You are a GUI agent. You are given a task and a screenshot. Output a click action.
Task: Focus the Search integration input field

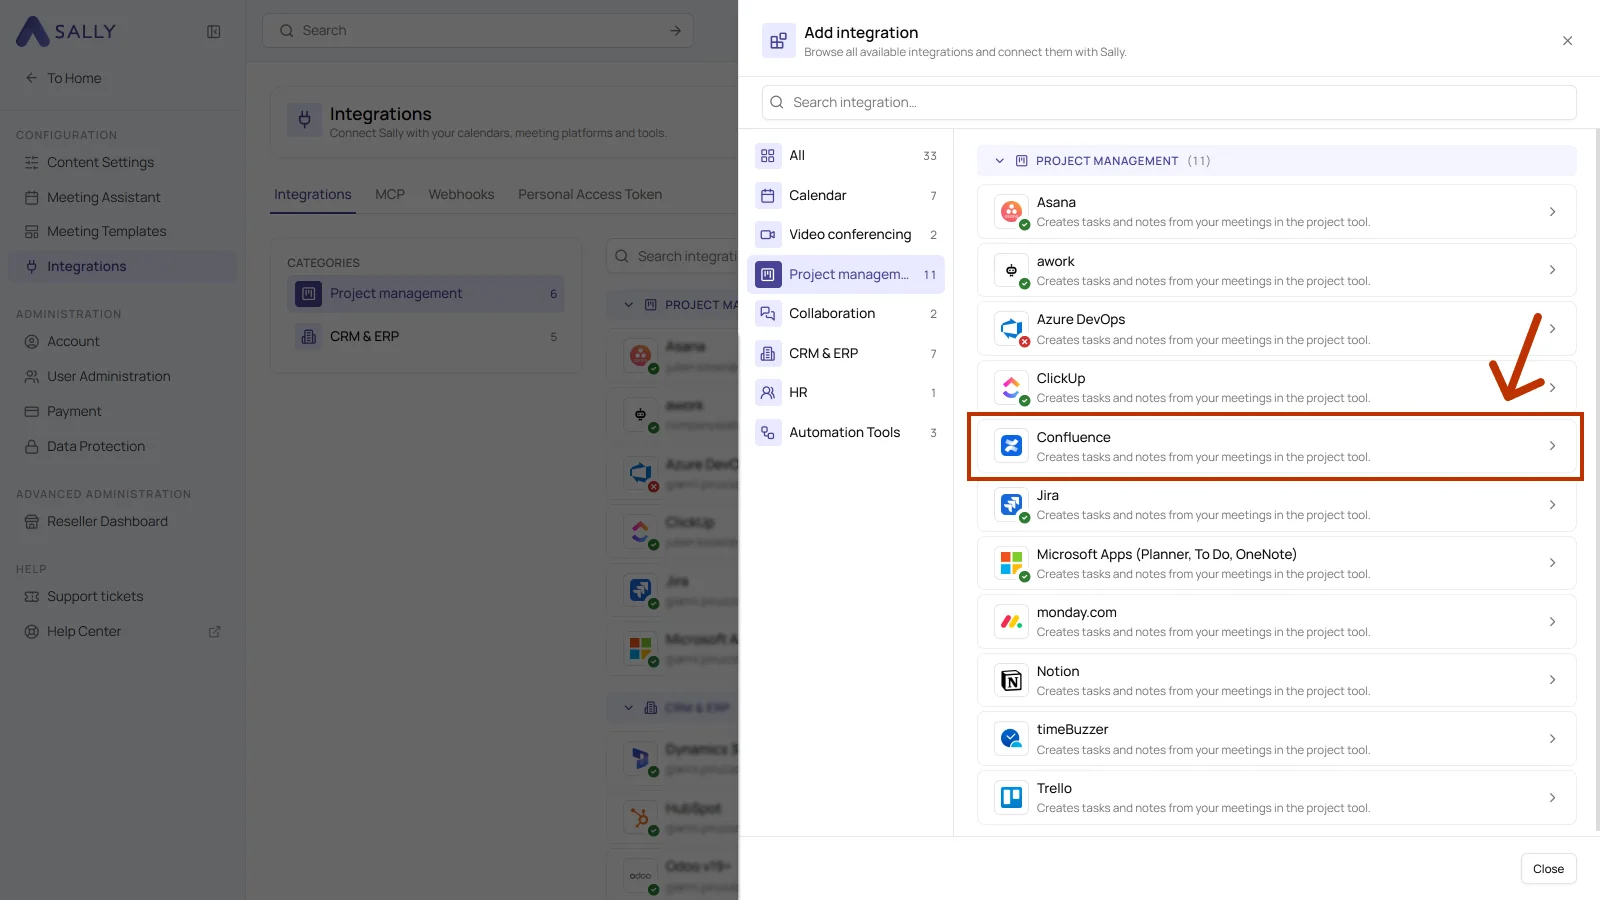(x=1169, y=102)
